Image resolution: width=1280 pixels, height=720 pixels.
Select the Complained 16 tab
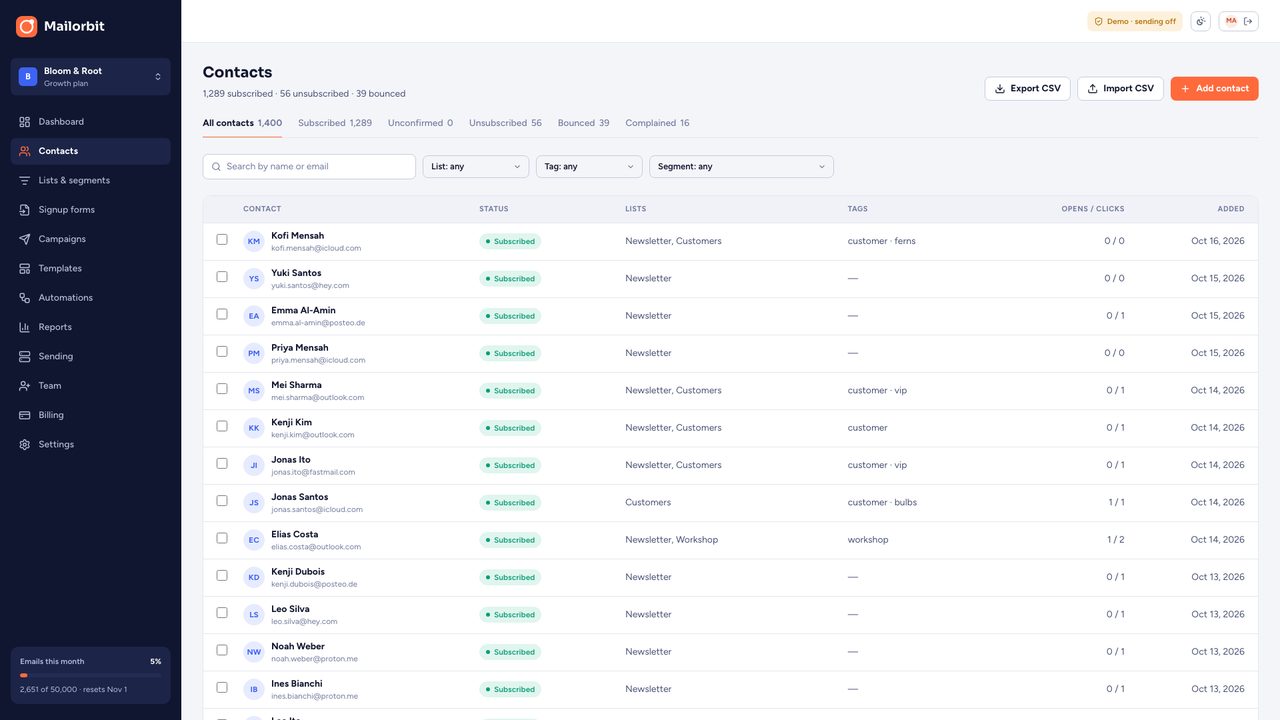pyautogui.click(x=657, y=123)
